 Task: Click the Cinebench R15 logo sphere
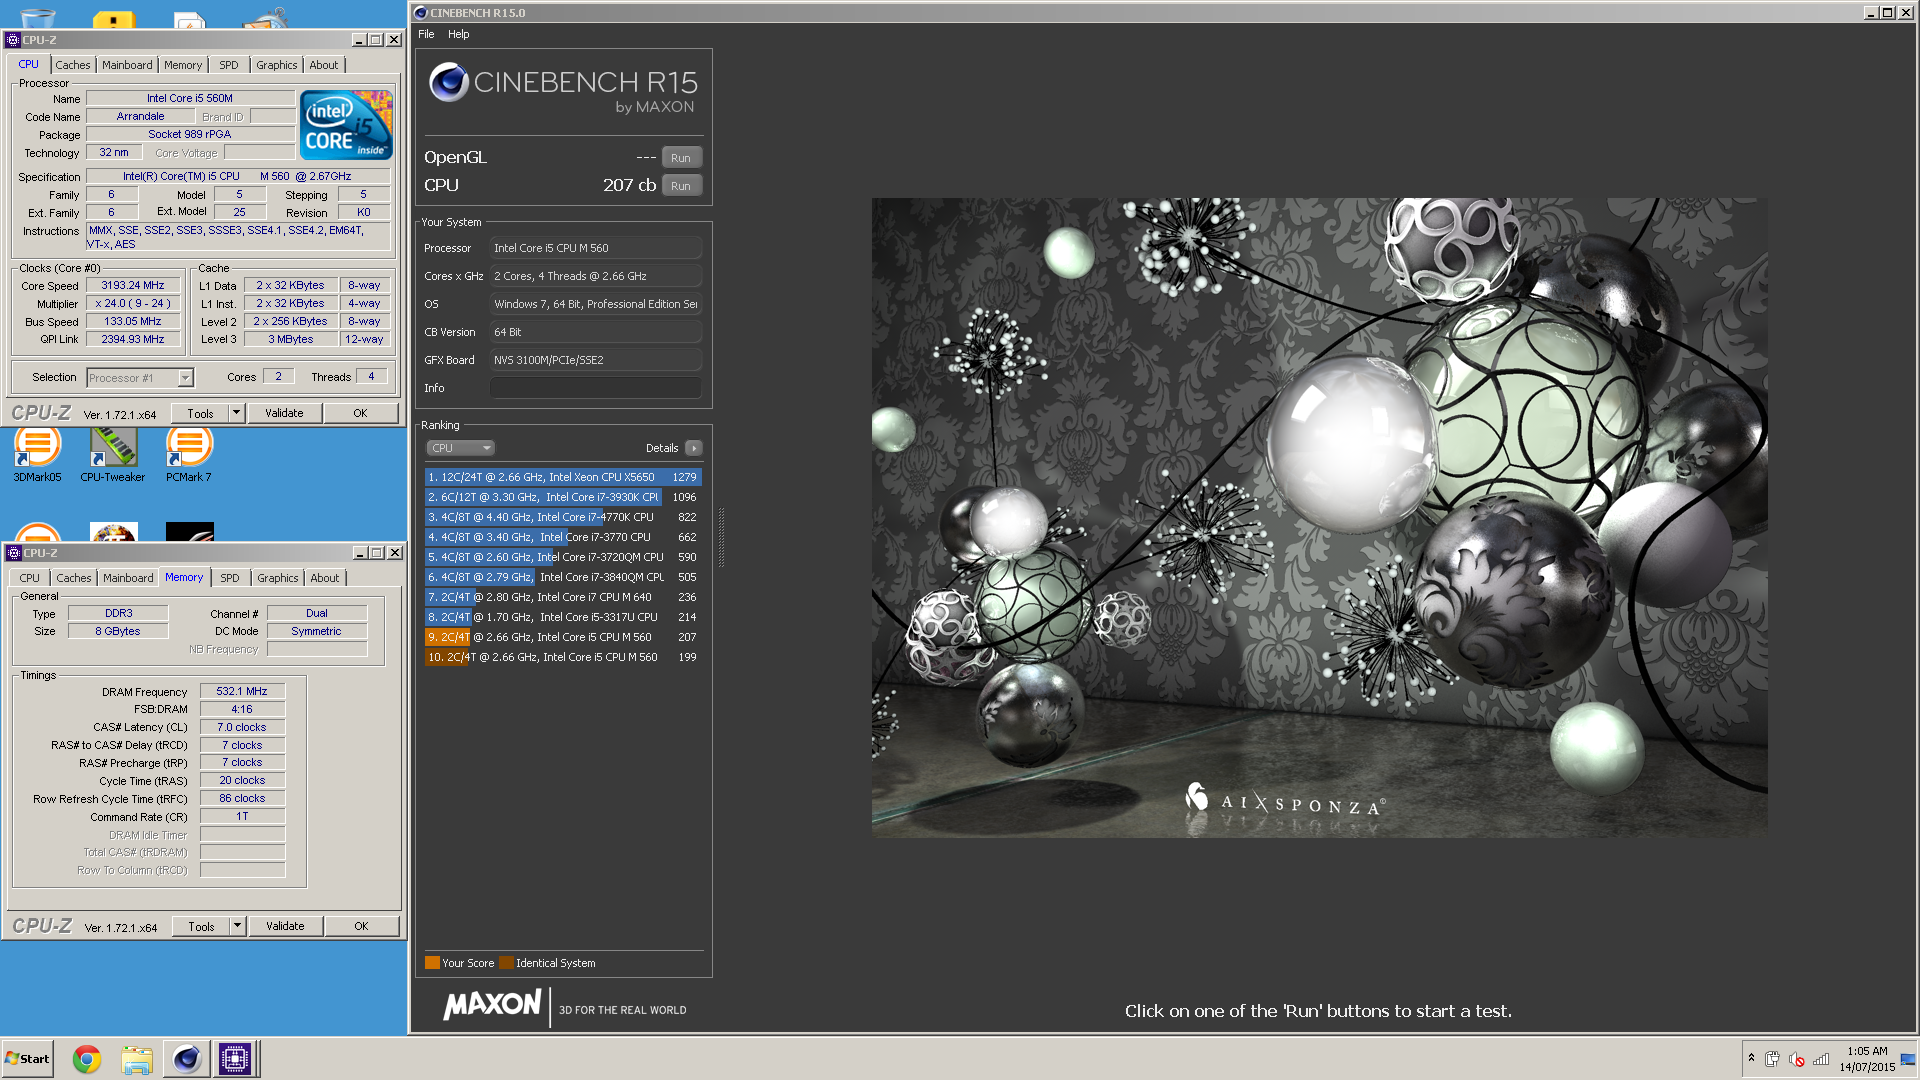coord(449,82)
